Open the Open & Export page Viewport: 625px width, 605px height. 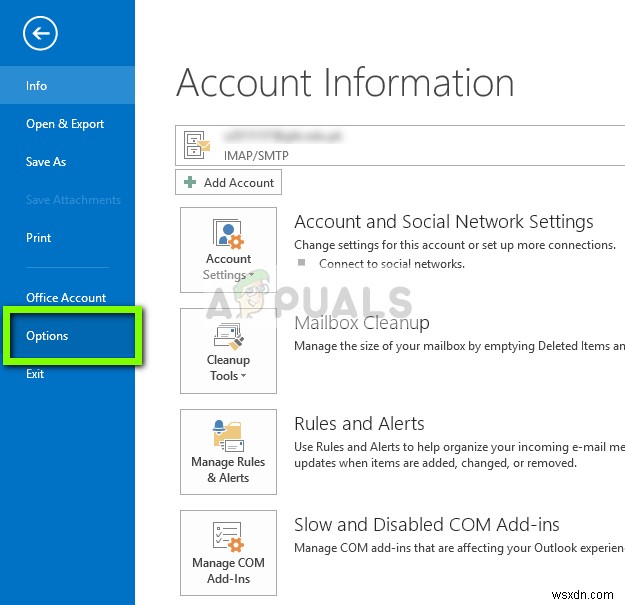pyautogui.click(x=65, y=124)
